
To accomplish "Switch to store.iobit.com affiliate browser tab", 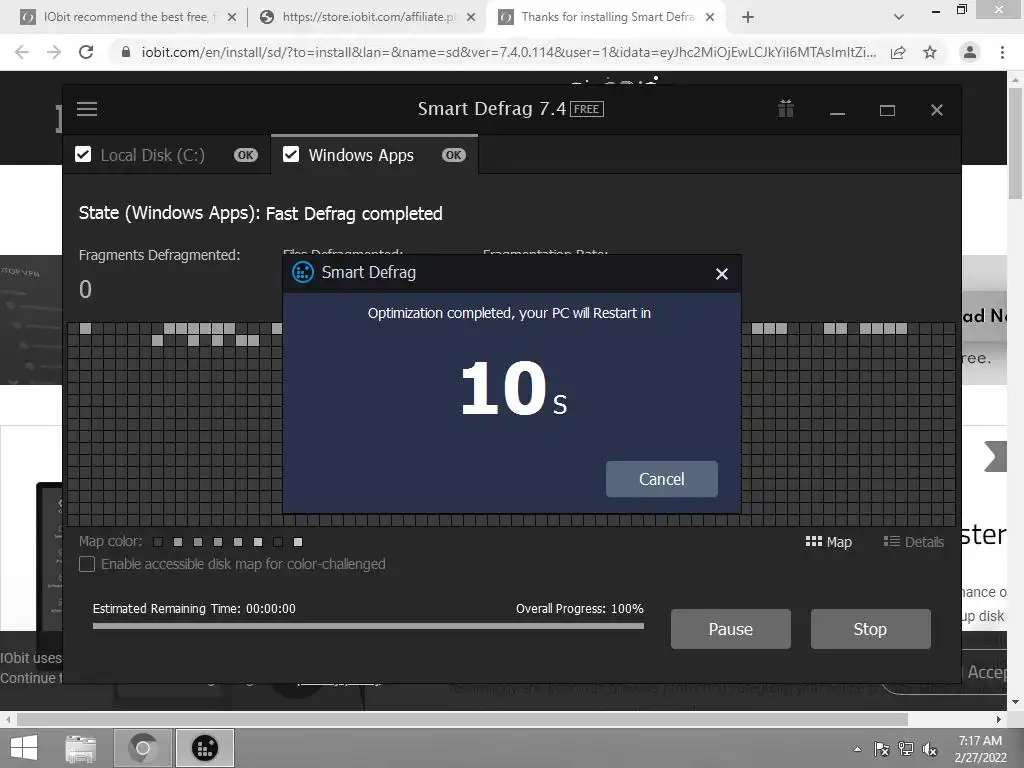I will click(x=366, y=17).
